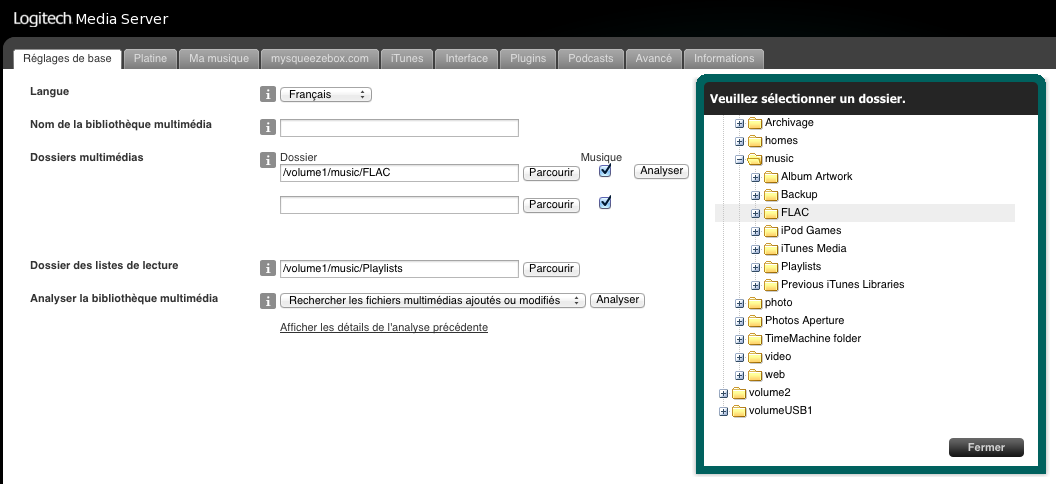Image resolution: width=1056 pixels, height=484 pixels.
Task: Open info icon beside Langue
Action: [x=267, y=94]
